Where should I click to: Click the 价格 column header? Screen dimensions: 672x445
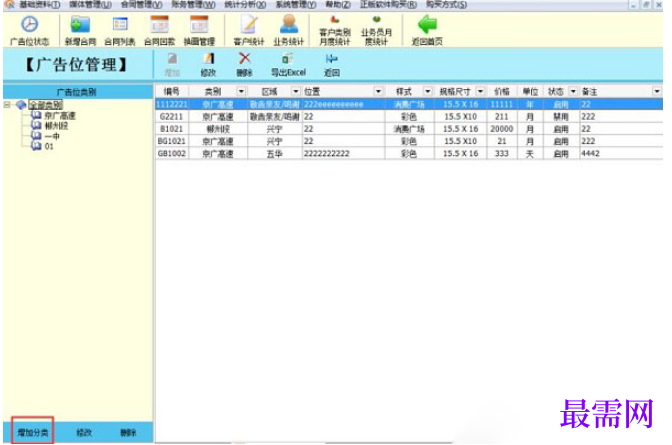click(x=502, y=91)
